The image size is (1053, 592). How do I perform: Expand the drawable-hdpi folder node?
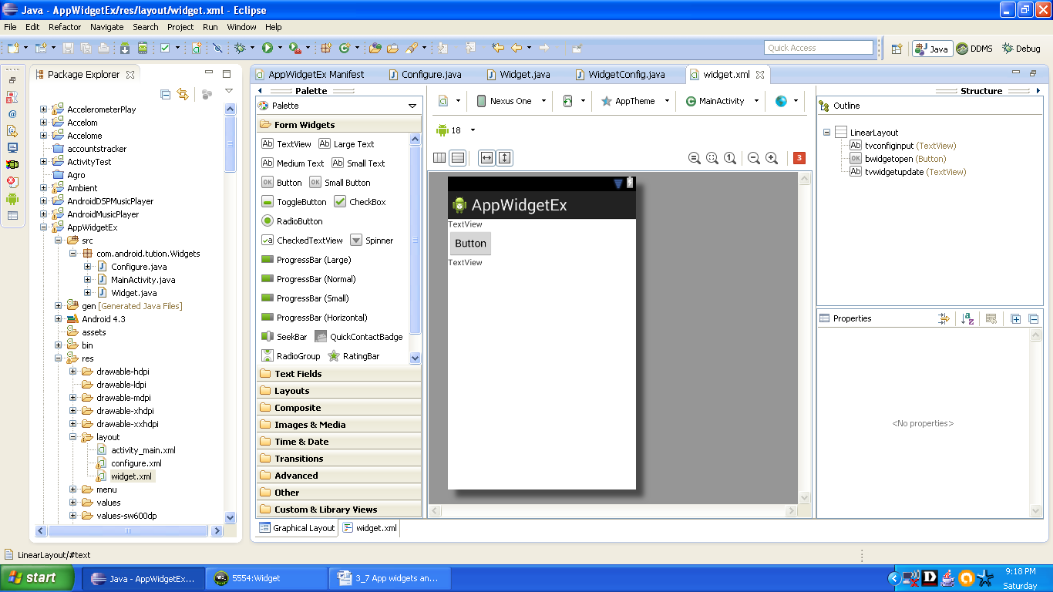point(73,372)
